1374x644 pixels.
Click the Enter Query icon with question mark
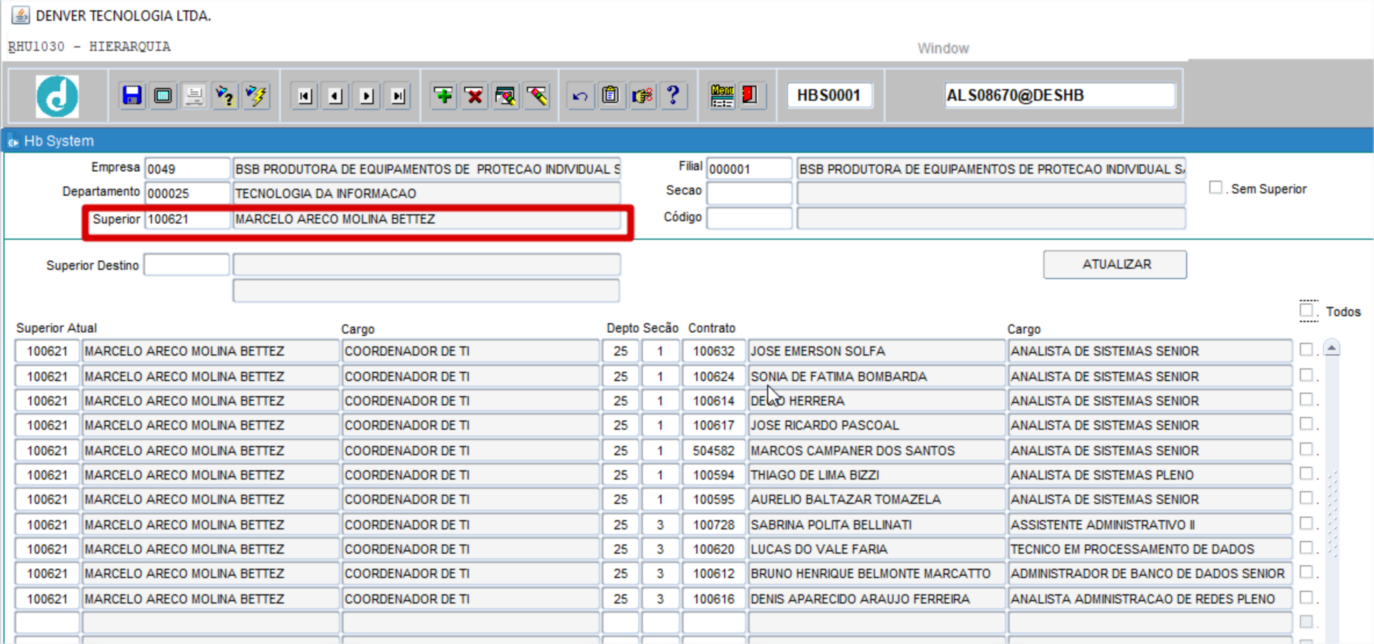pyautogui.click(x=225, y=96)
